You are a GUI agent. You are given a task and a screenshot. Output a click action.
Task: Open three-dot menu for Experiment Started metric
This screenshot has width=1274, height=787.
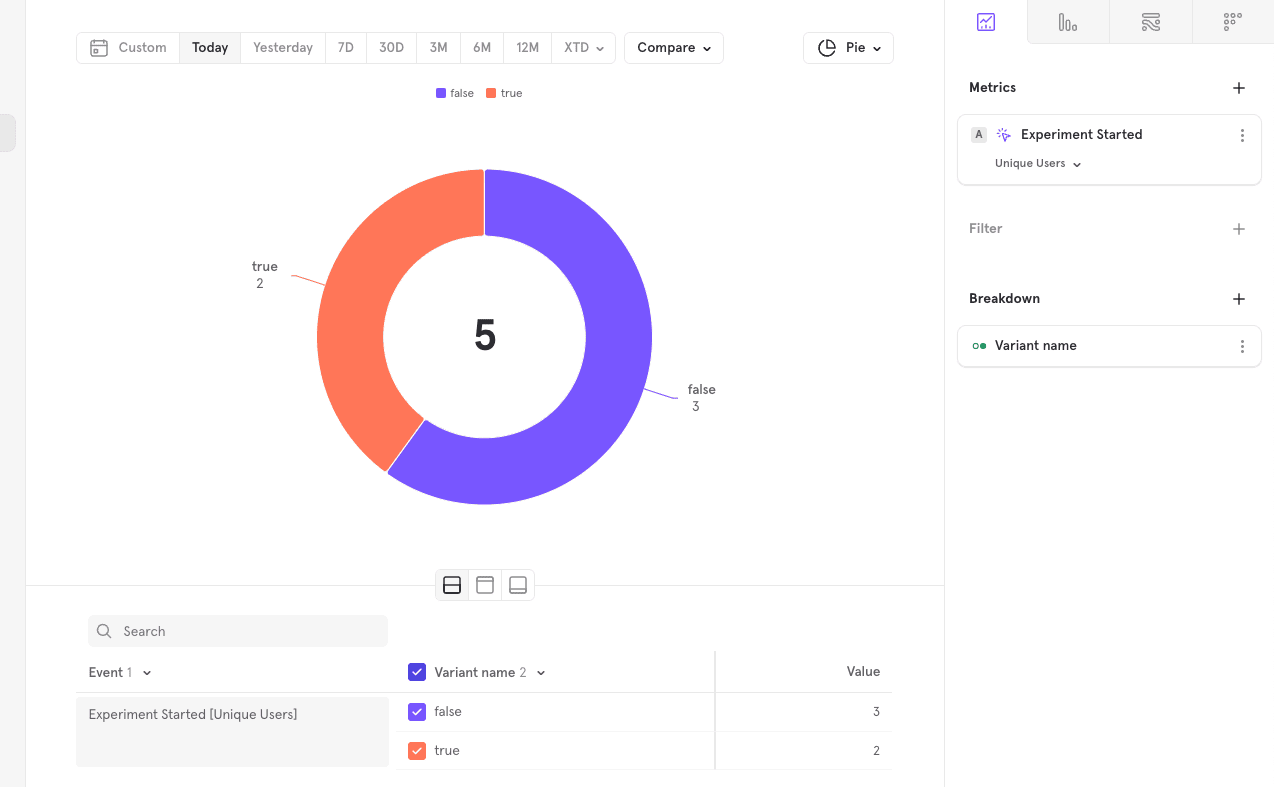click(x=1242, y=136)
